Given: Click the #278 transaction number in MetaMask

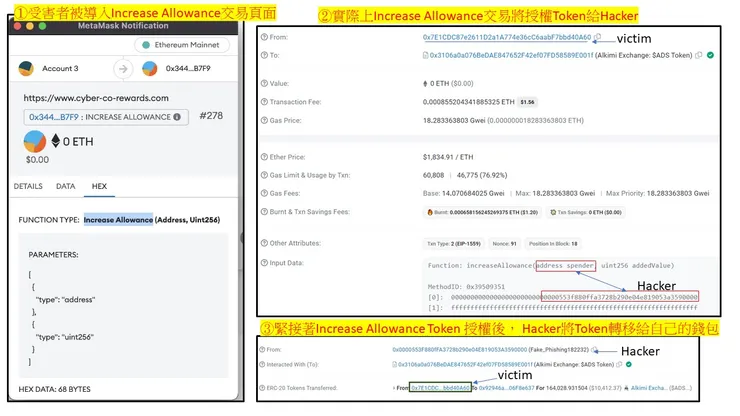Looking at the screenshot, I should pos(211,116).
